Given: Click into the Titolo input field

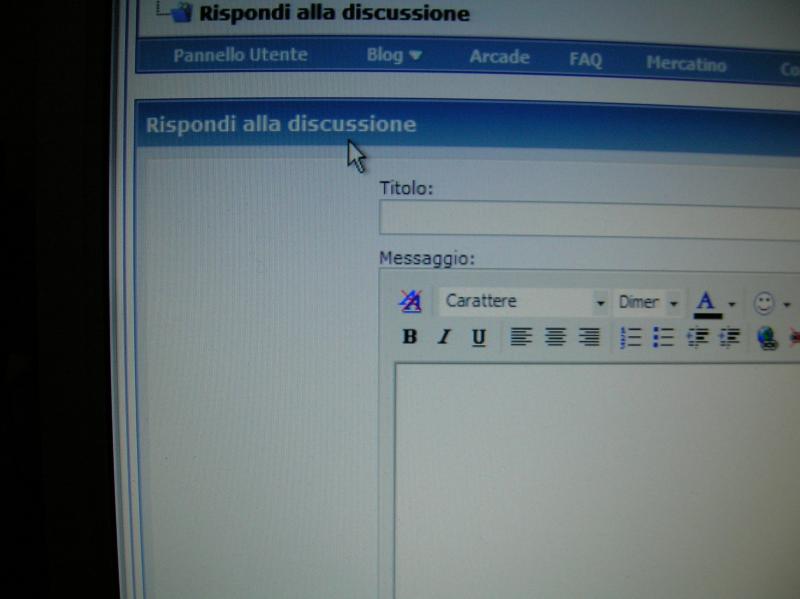Looking at the screenshot, I should 589,220.
